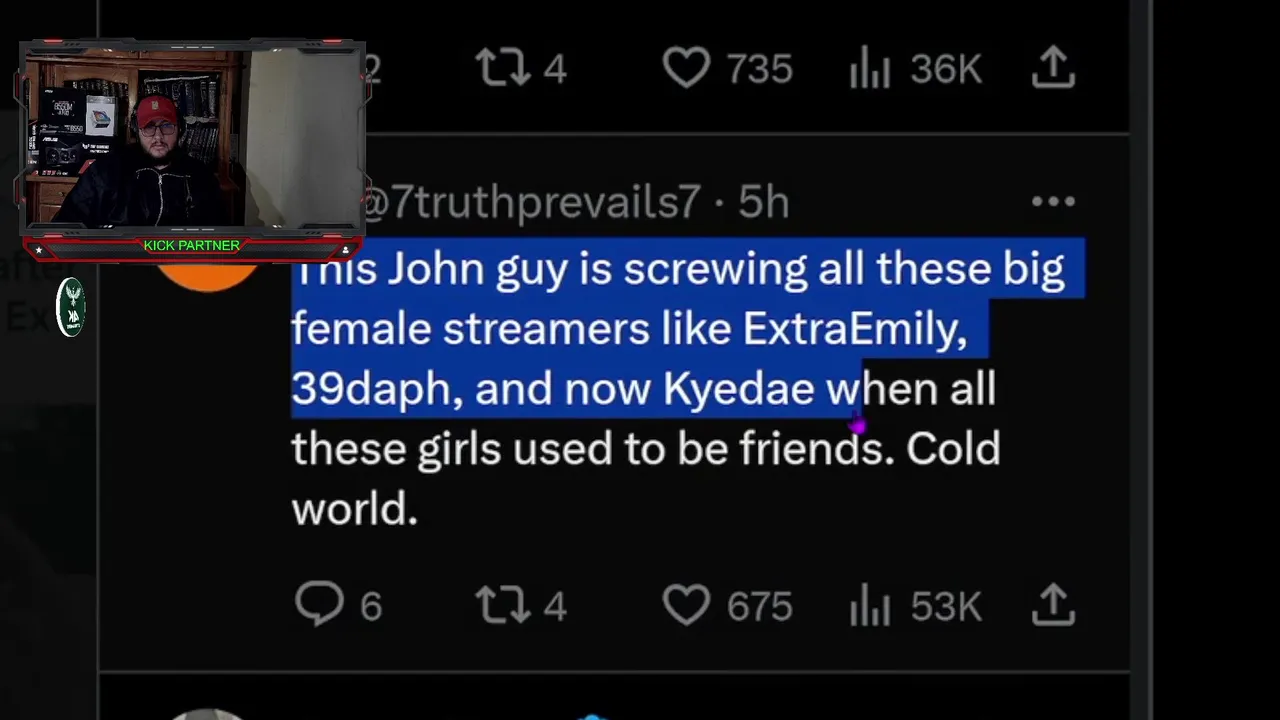Screen dimensions: 1280x720
Task: Retweet the 7truthprevails7 post
Action: point(501,605)
